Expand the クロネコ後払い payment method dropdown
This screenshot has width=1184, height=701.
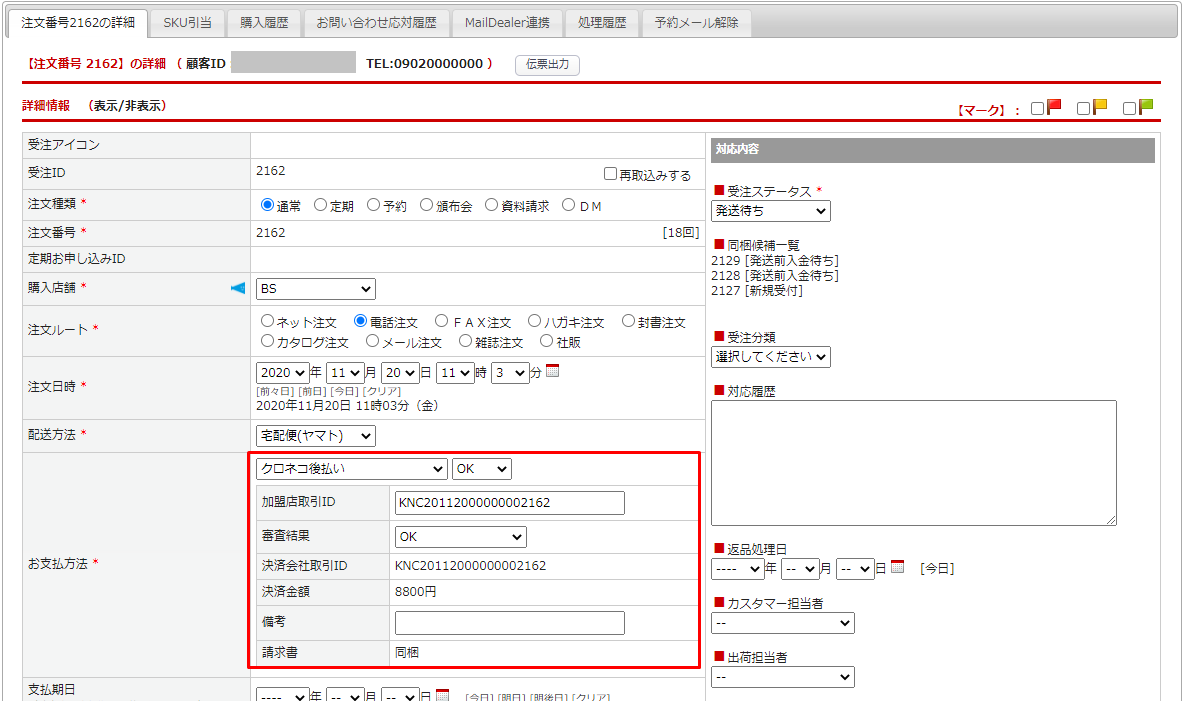[351, 469]
